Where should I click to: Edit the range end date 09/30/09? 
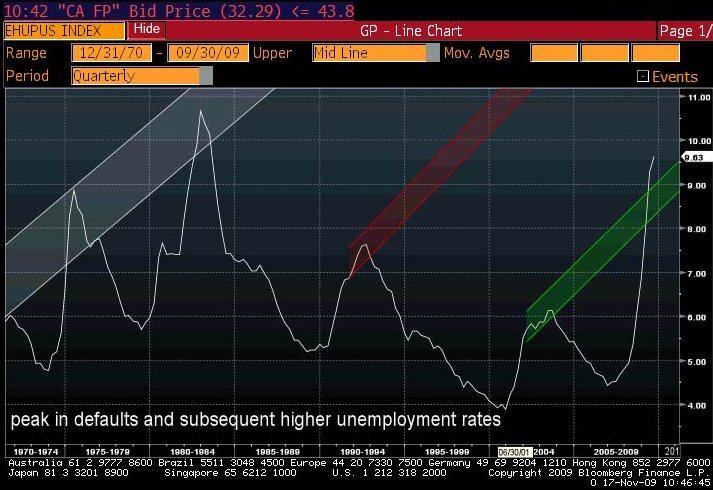coord(208,53)
